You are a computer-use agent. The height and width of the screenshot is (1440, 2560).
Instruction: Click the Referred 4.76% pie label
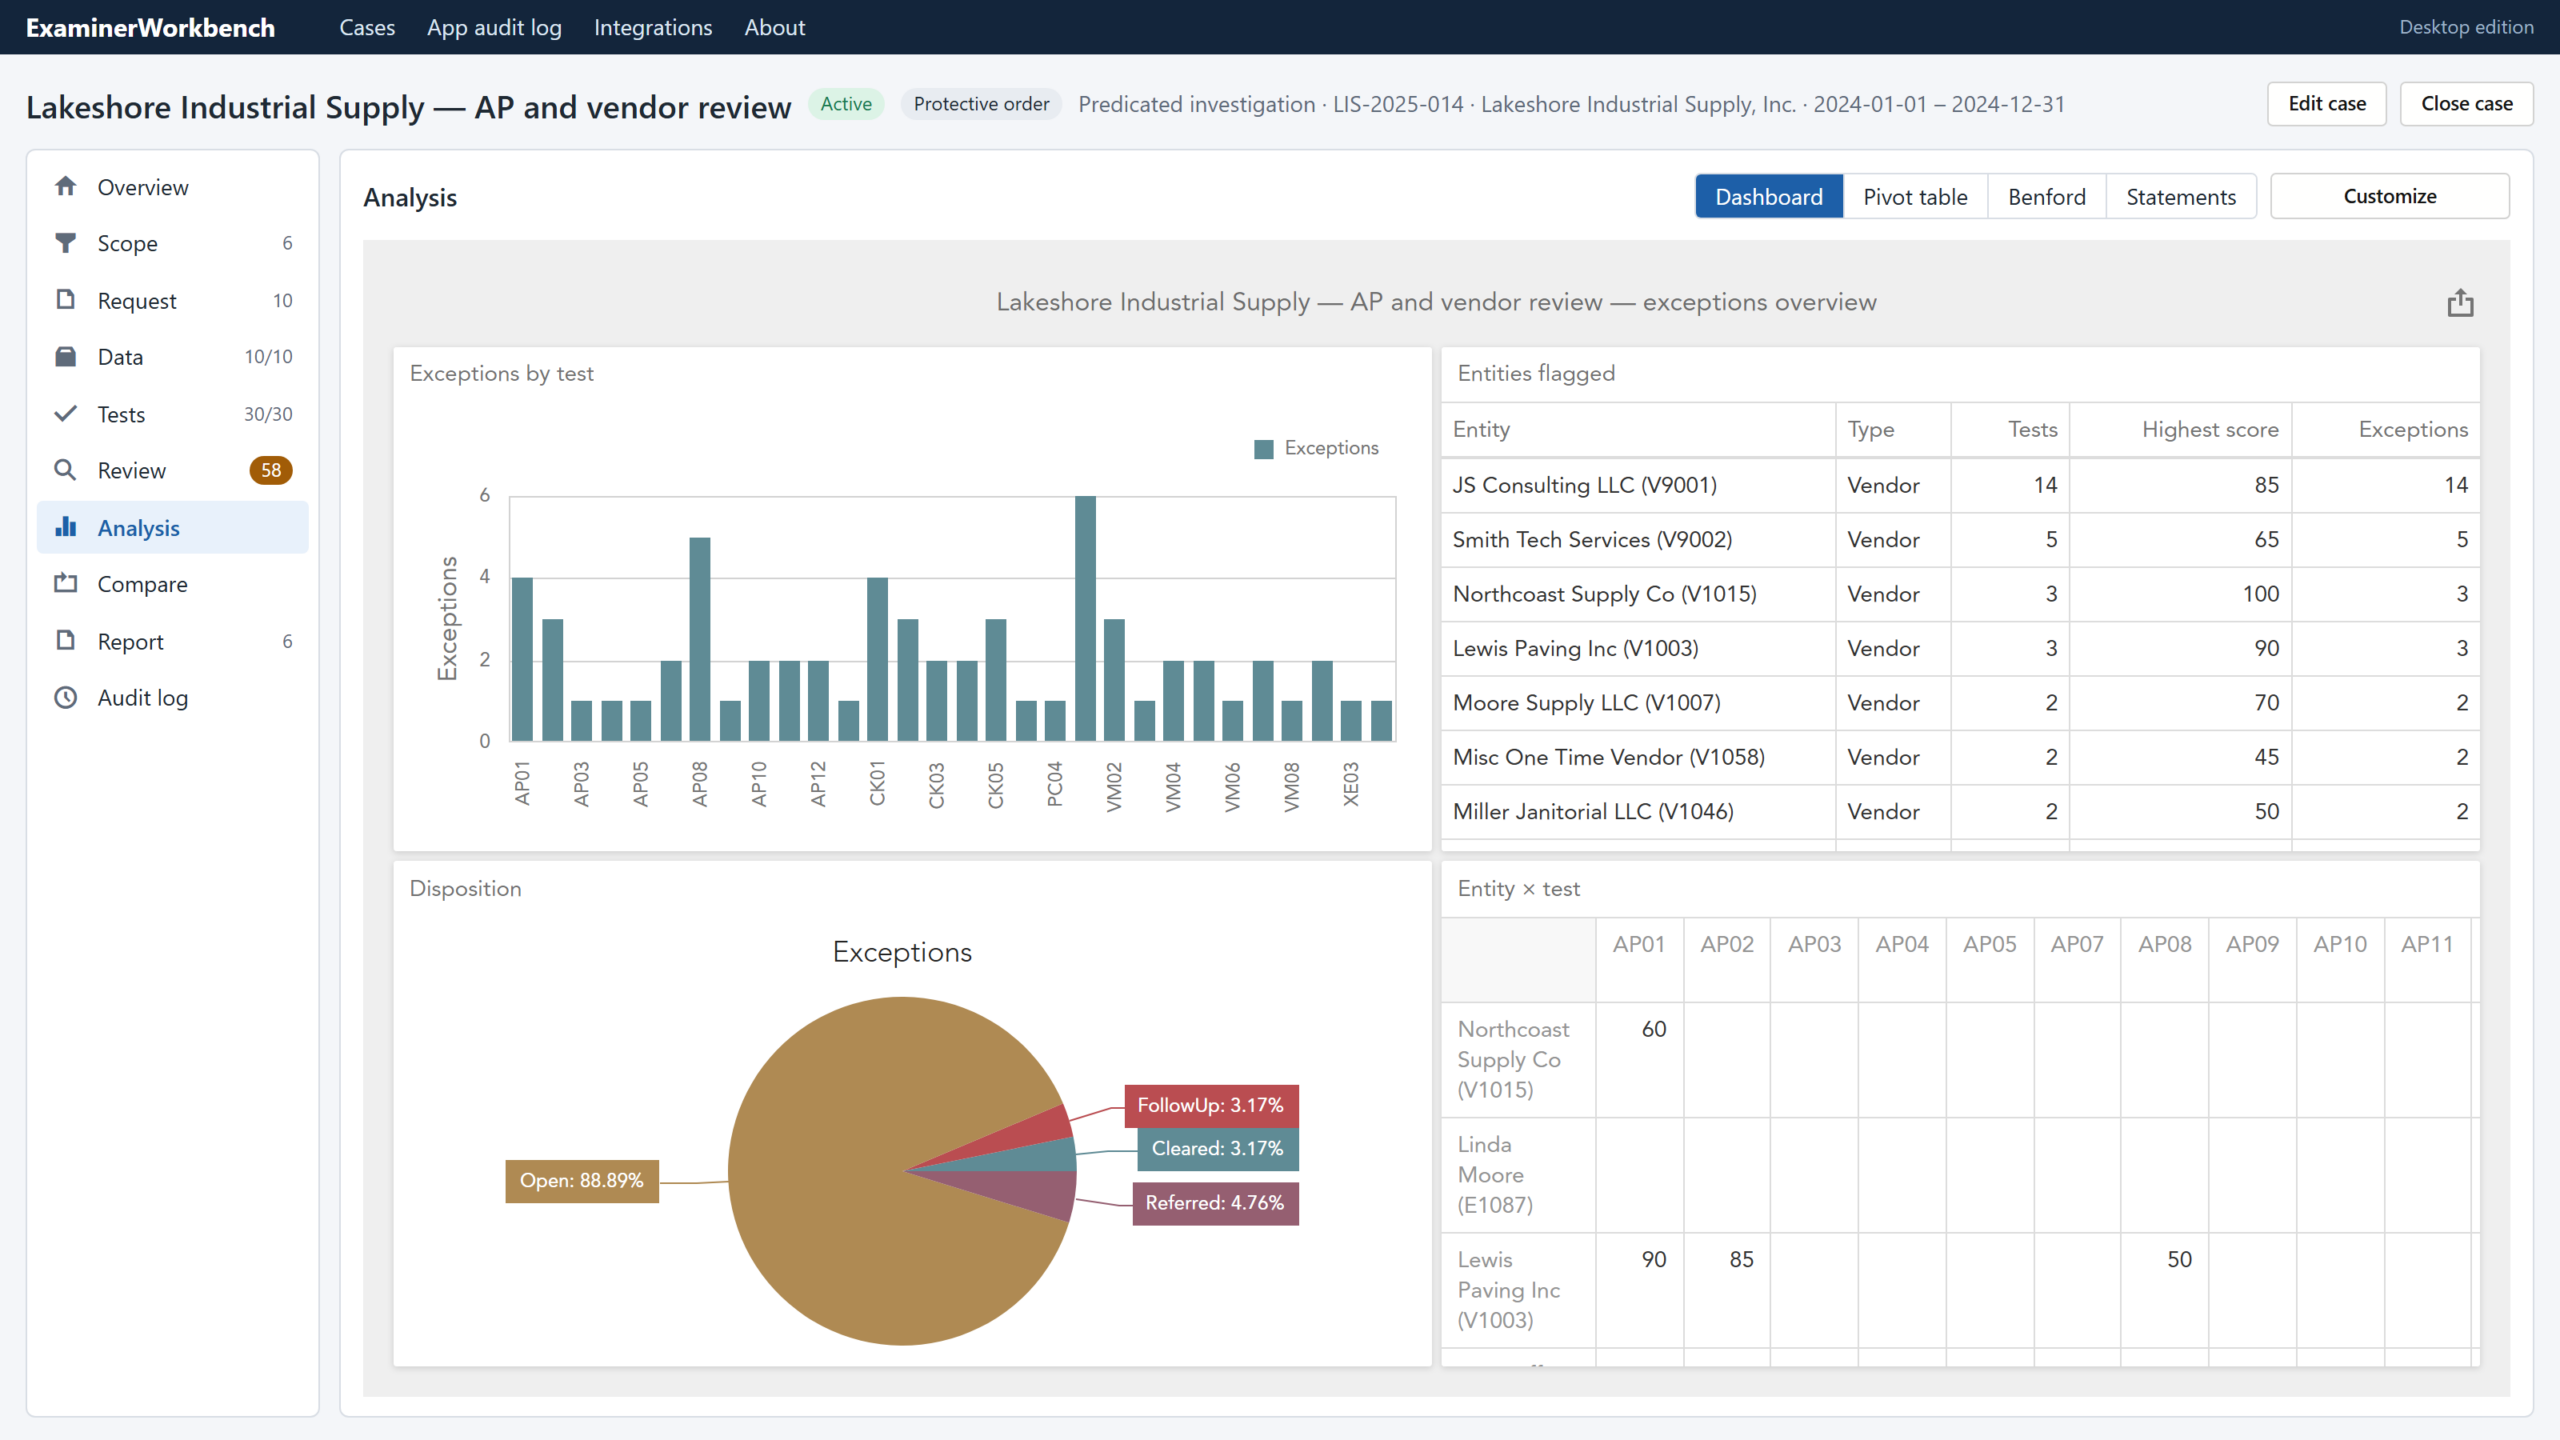coord(1215,1203)
